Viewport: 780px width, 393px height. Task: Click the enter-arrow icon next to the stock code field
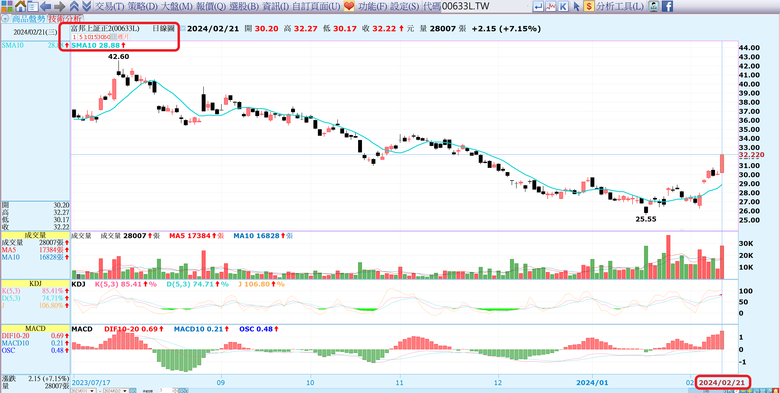point(538,6)
